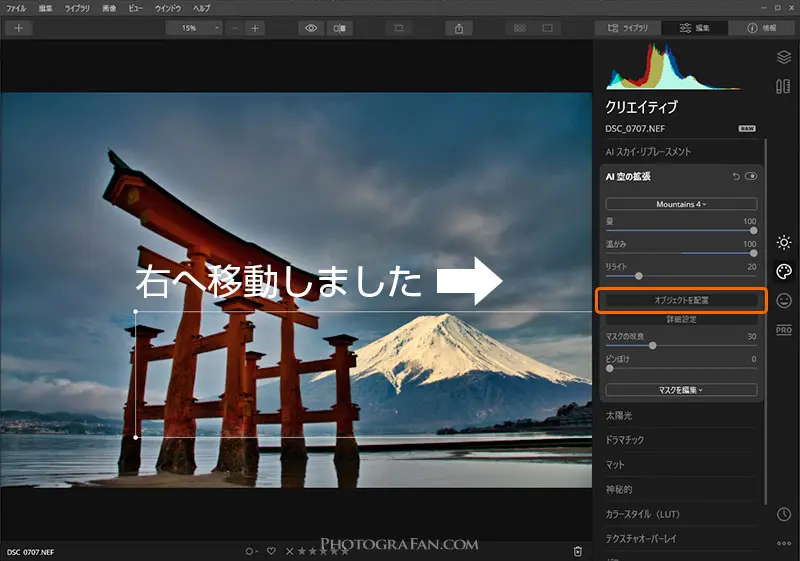Open the canvas tools icon
This screenshot has width=800, height=561.
point(784,86)
